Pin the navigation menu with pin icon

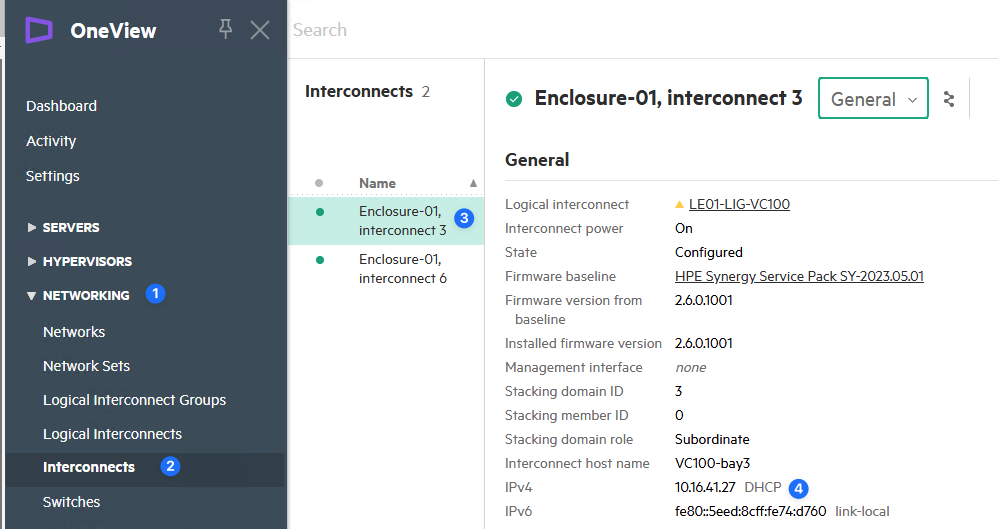point(226,30)
